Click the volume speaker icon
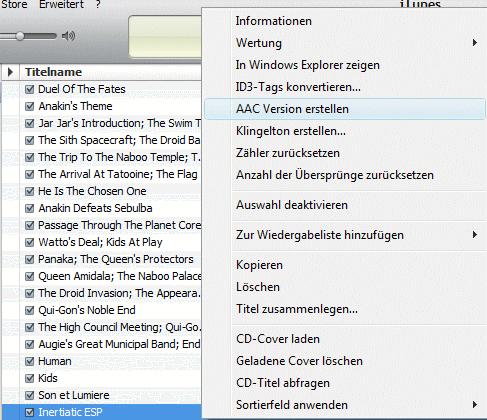Screen dimensions: 487x420 click(x=68, y=36)
